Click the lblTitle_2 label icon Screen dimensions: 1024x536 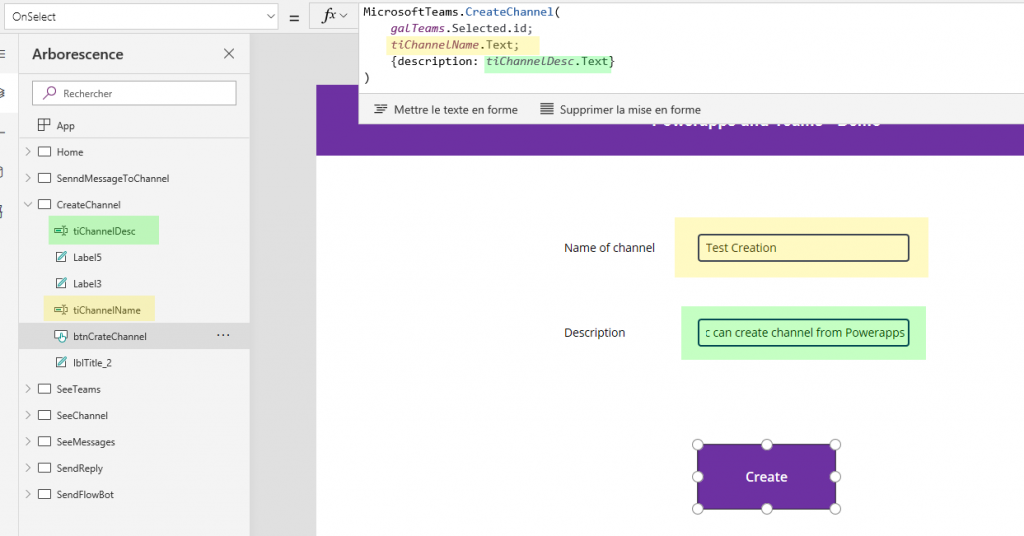[61, 362]
